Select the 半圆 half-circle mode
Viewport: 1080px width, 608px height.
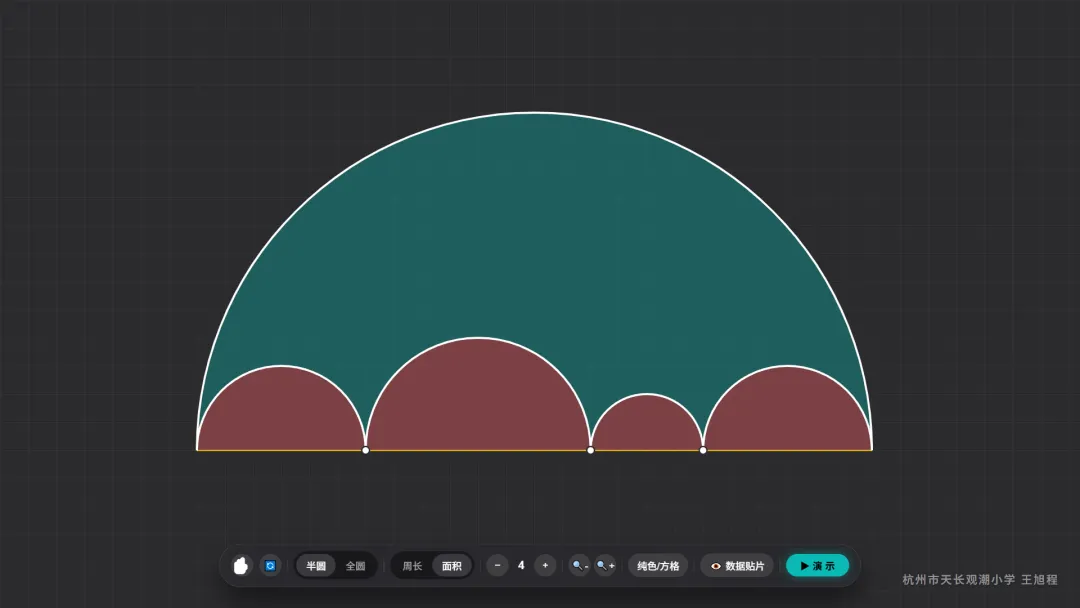[x=316, y=565]
